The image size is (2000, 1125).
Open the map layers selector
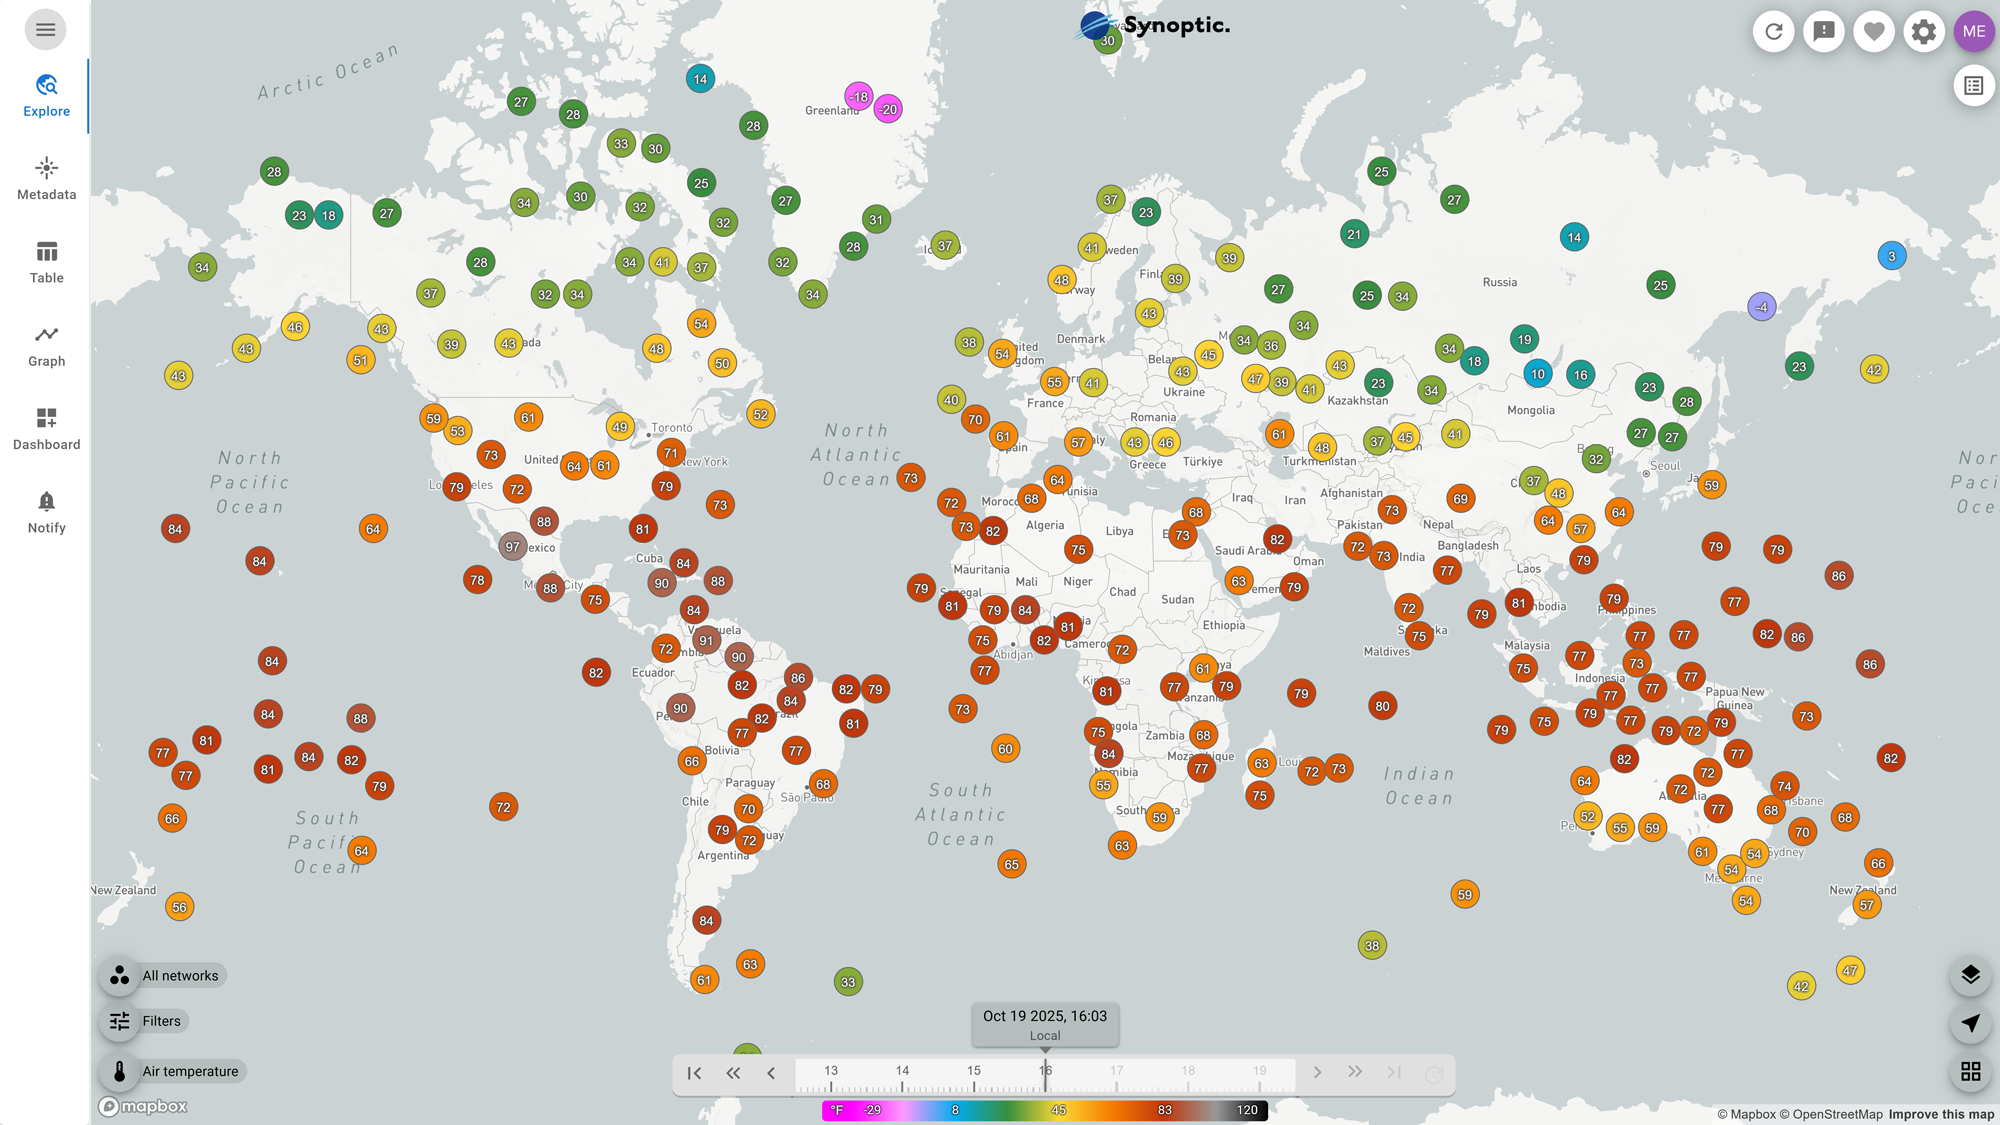[1969, 973]
